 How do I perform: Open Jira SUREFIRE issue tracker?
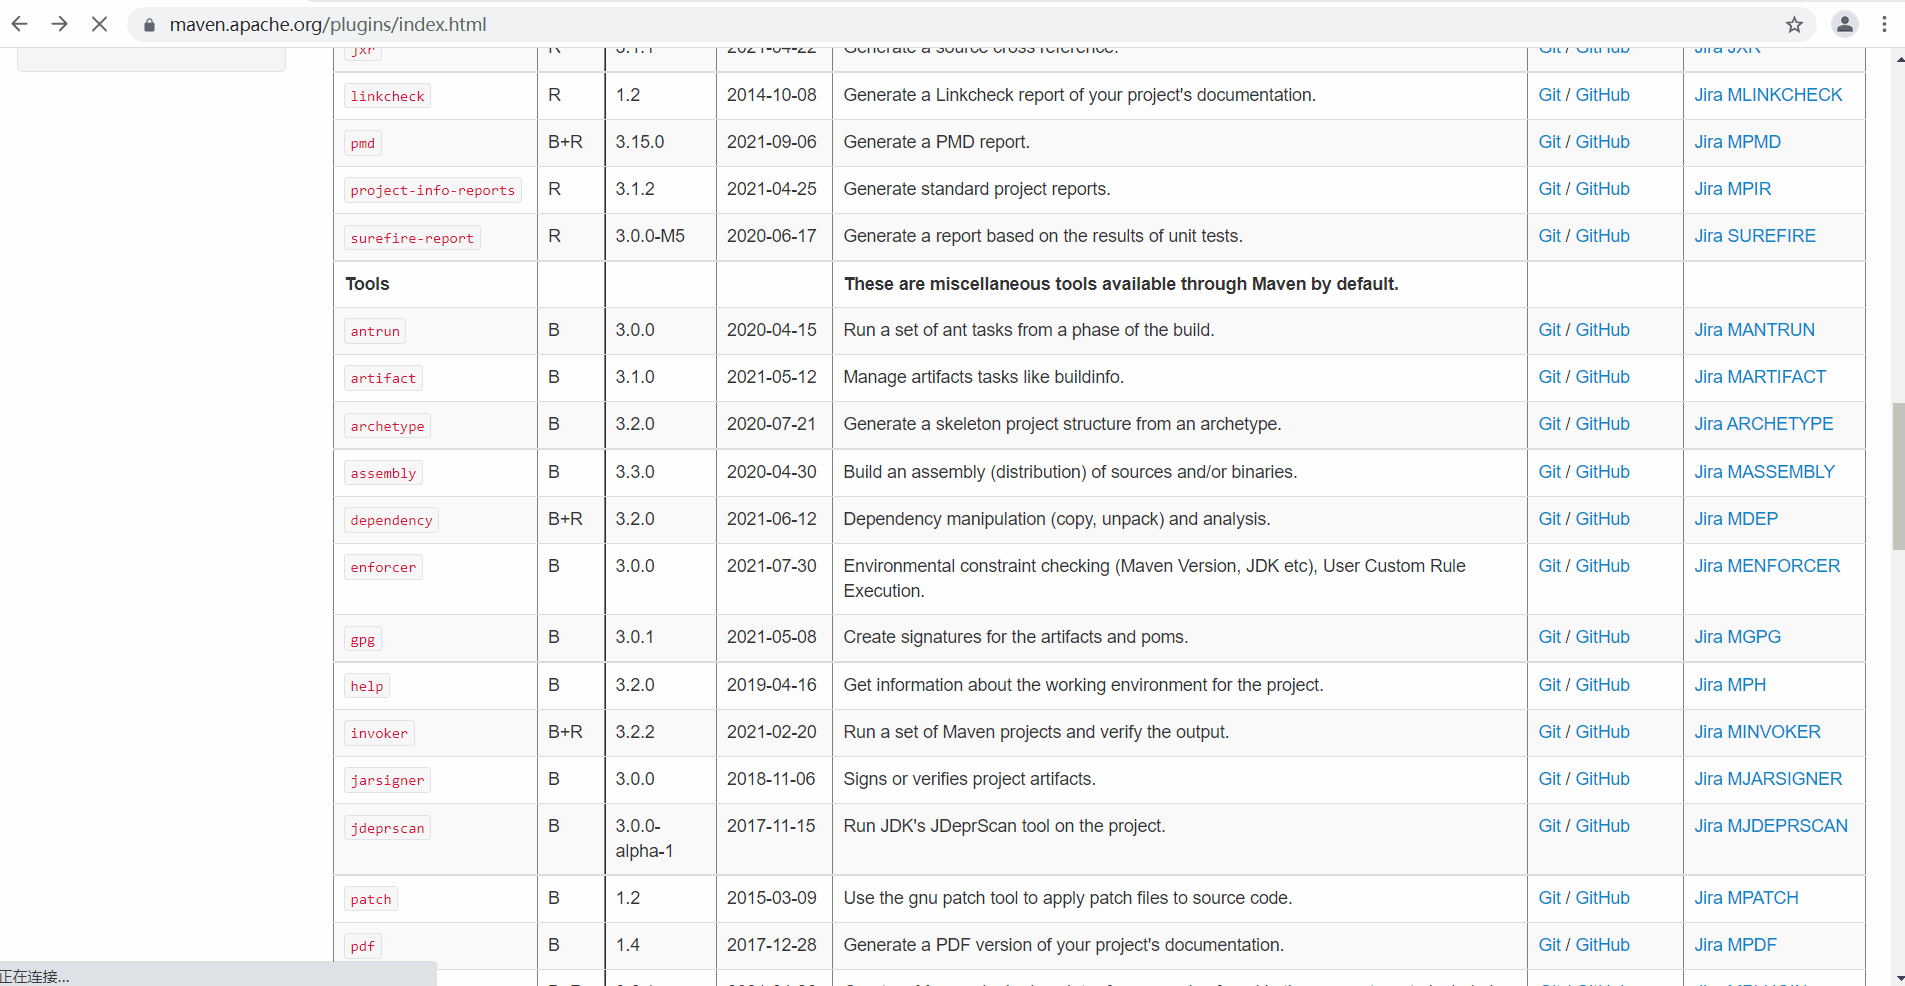click(1755, 236)
